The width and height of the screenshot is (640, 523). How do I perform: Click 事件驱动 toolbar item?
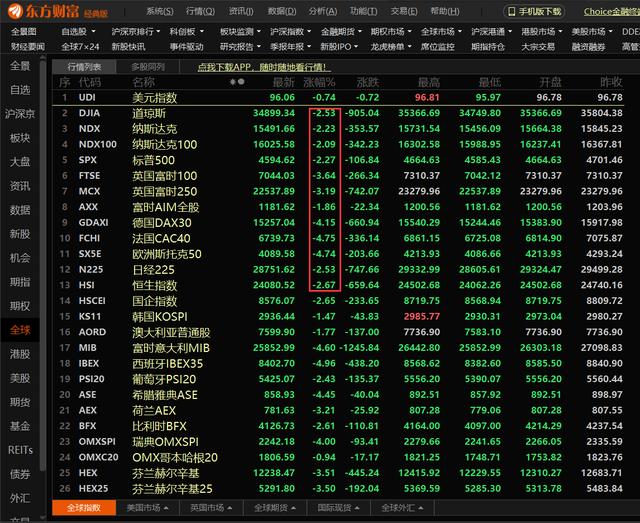pyautogui.click(x=187, y=47)
